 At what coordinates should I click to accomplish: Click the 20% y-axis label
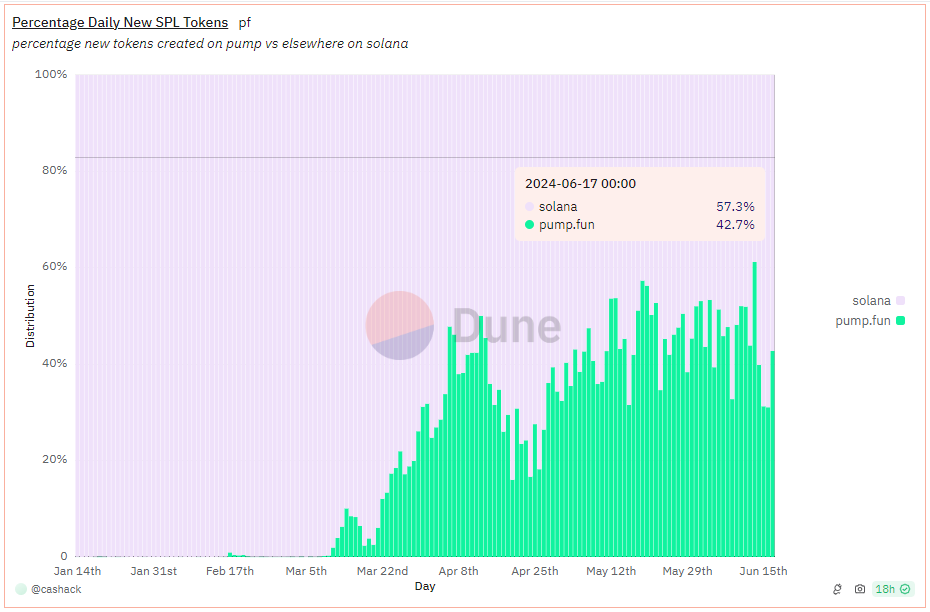pos(55,459)
